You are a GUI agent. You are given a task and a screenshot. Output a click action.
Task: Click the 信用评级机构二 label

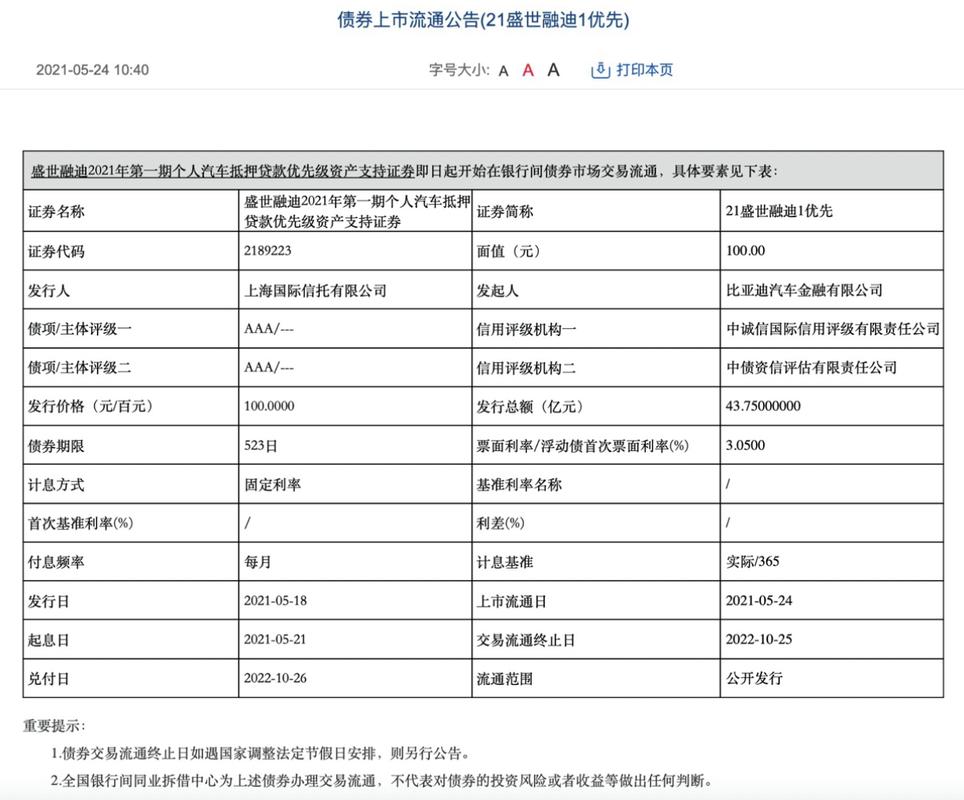tap(526, 368)
